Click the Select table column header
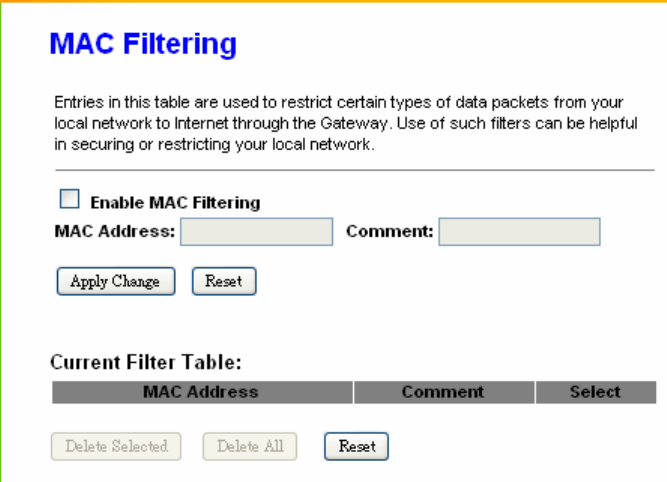The image size is (667, 482). [596, 392]
